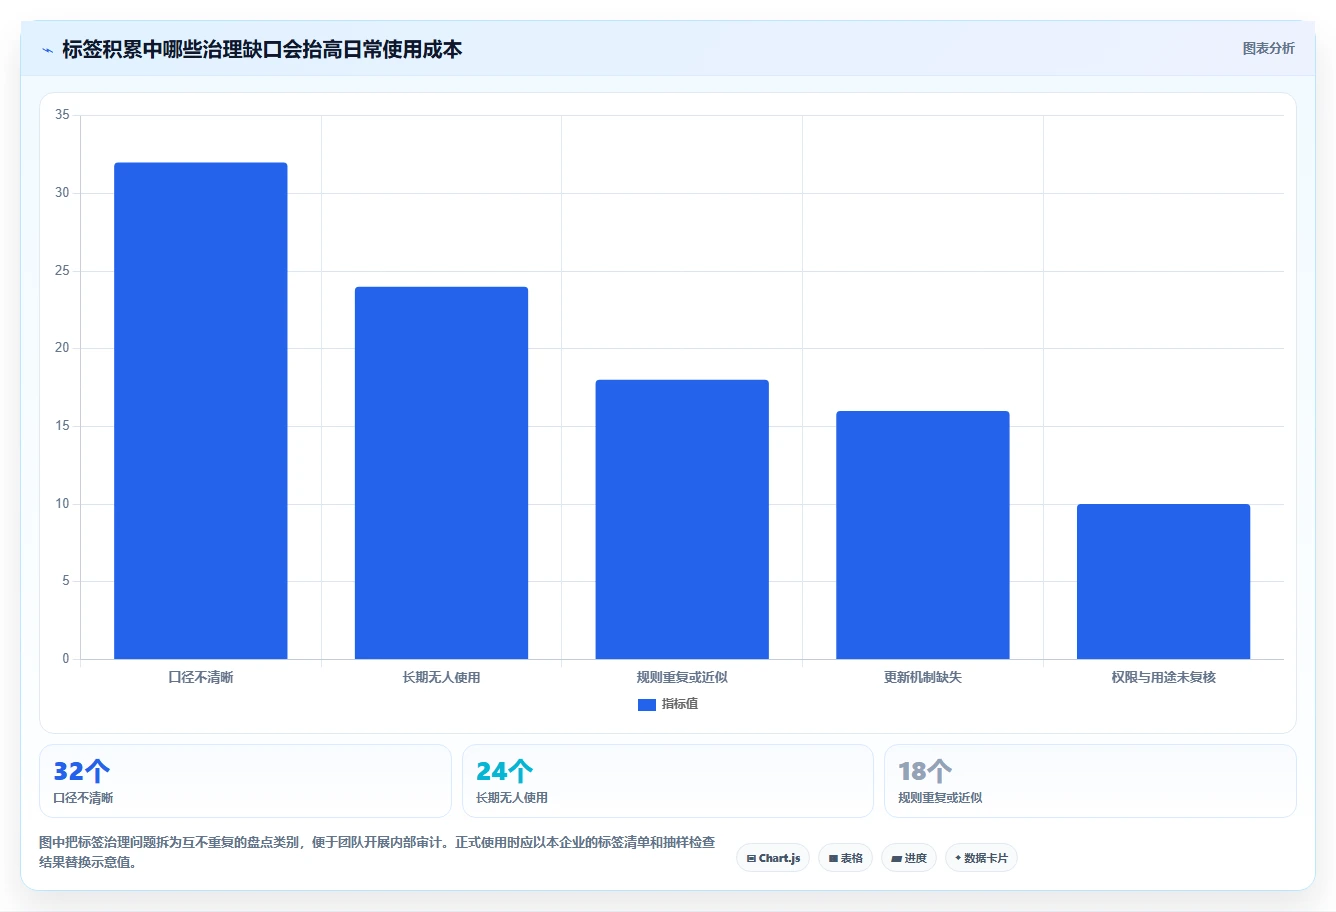
Task: Select the 数据卡片 tag chip
Action: pos(981,858)
